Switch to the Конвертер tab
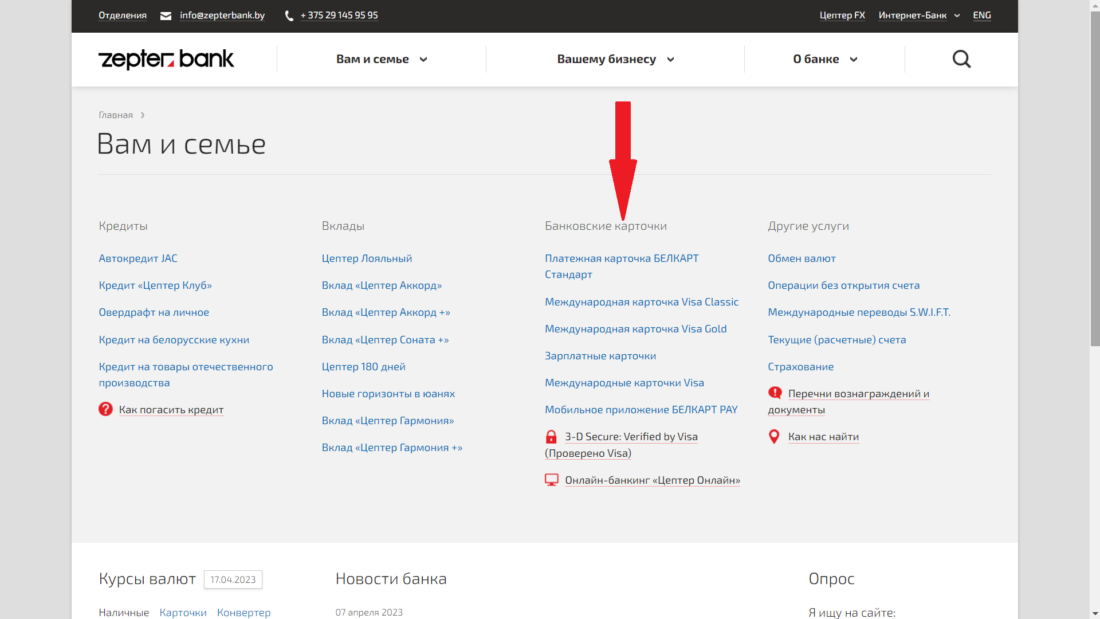The width and height of the screenshot is (1100, 619). 243,612
